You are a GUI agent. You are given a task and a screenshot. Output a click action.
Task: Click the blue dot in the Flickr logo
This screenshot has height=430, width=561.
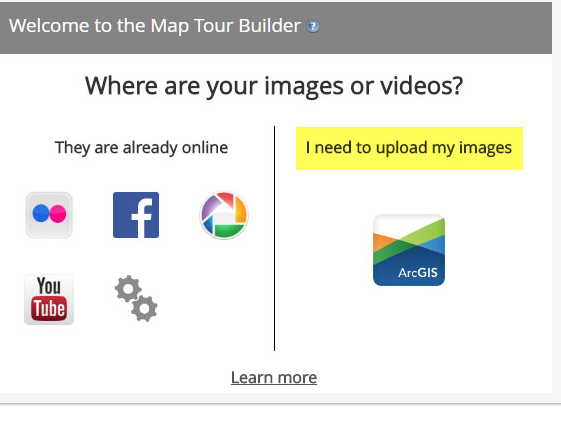tap(41, 213)
